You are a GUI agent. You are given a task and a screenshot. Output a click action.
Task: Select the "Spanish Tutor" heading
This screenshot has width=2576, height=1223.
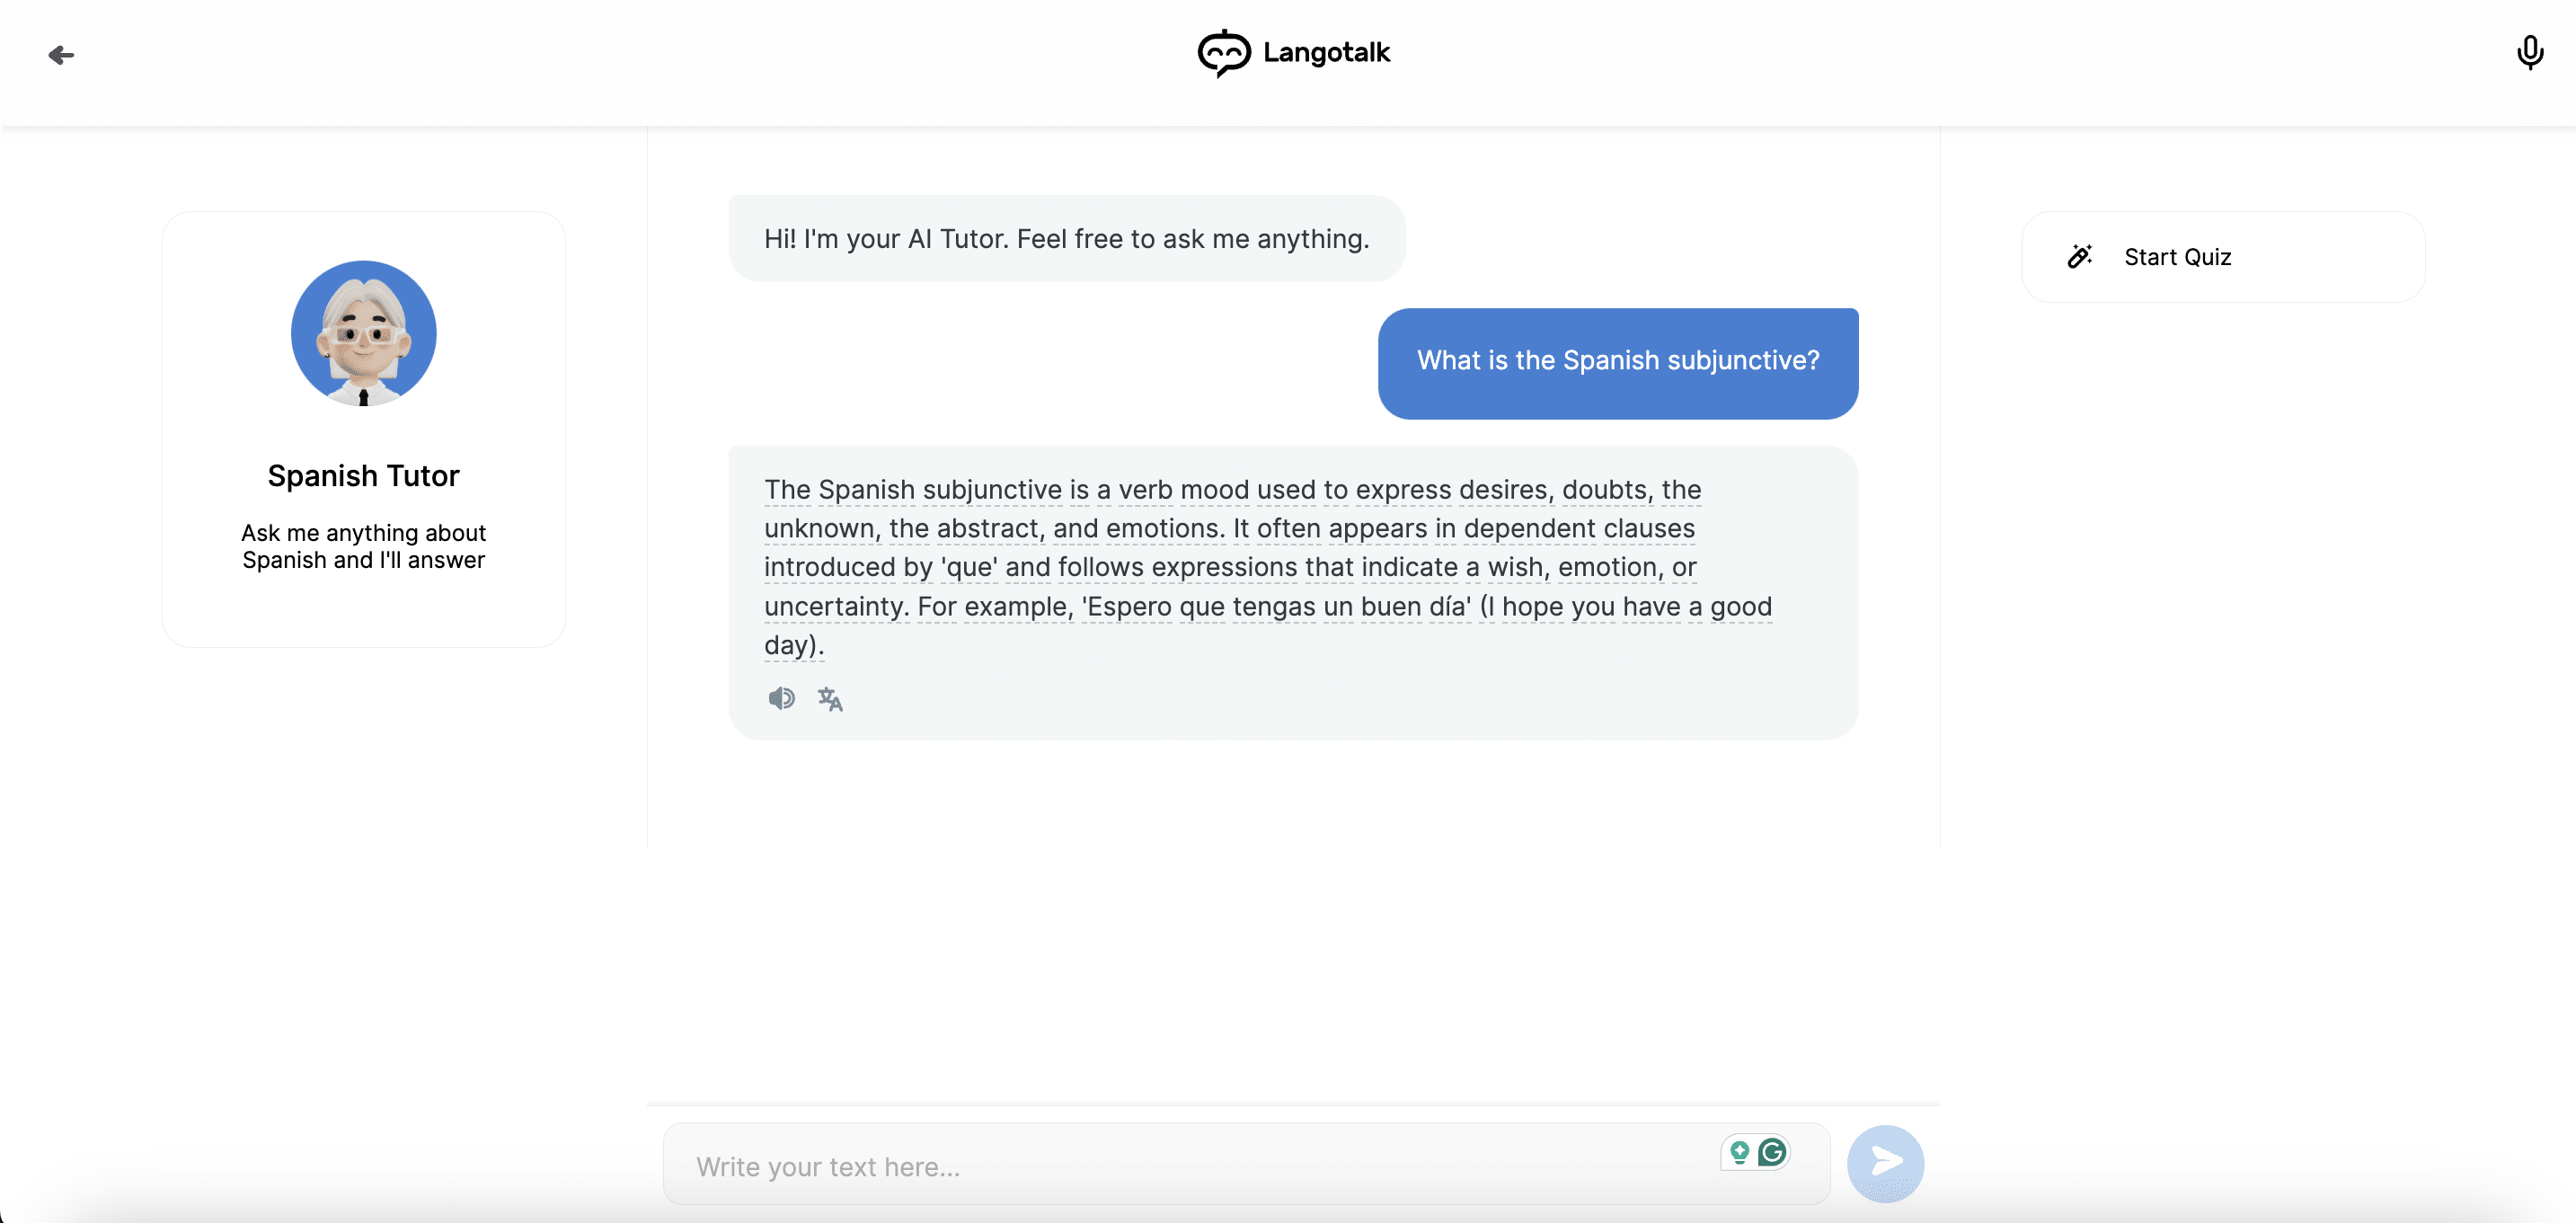pos(363,476)
